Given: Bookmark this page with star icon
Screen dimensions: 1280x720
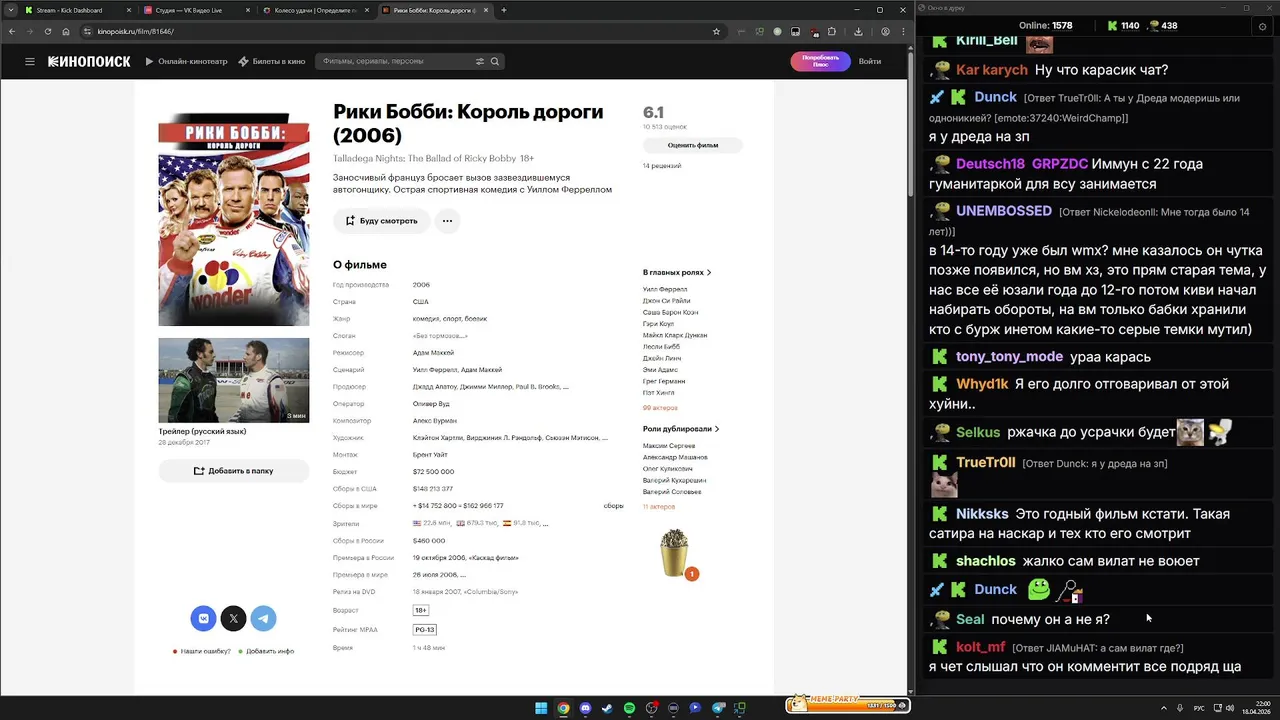Looking at the screenshot, I should tap(716, 31).
